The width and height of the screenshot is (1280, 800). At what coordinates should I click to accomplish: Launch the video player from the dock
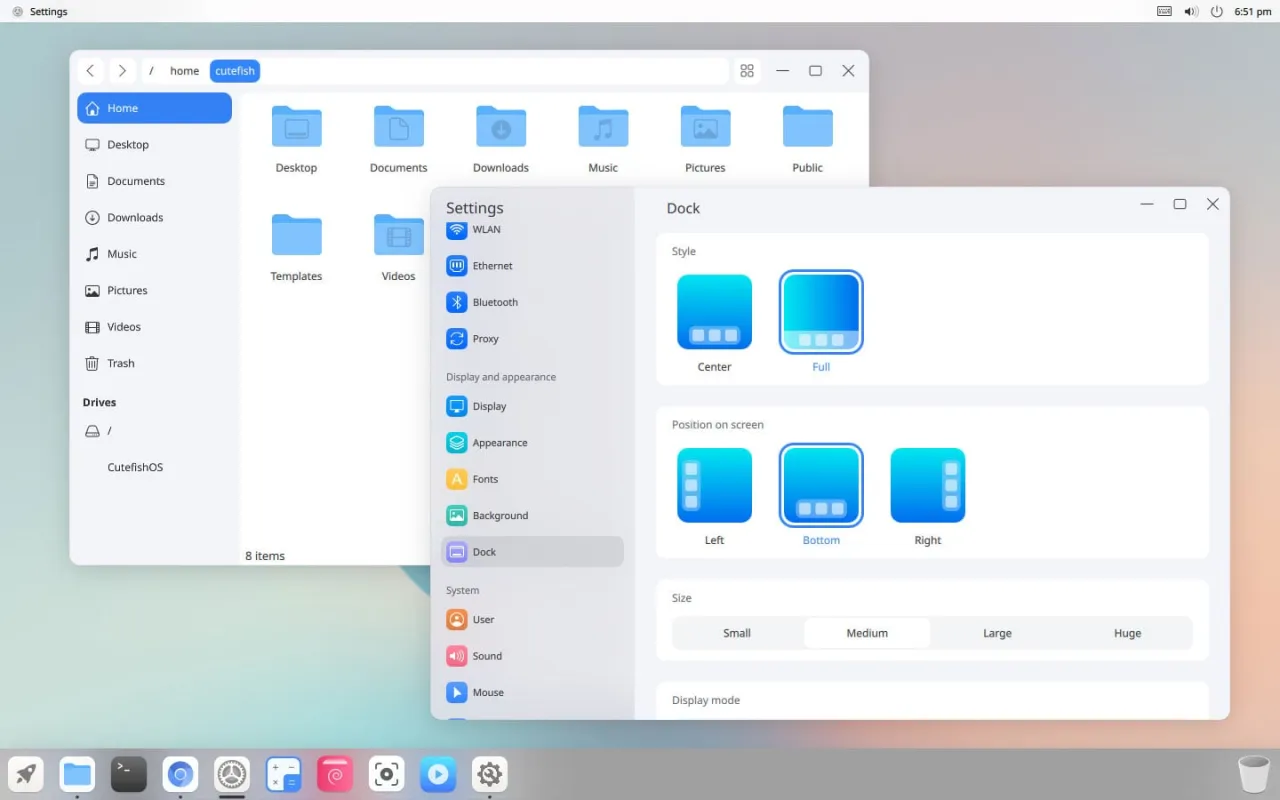pyautogui.click(x=438, y=773)
